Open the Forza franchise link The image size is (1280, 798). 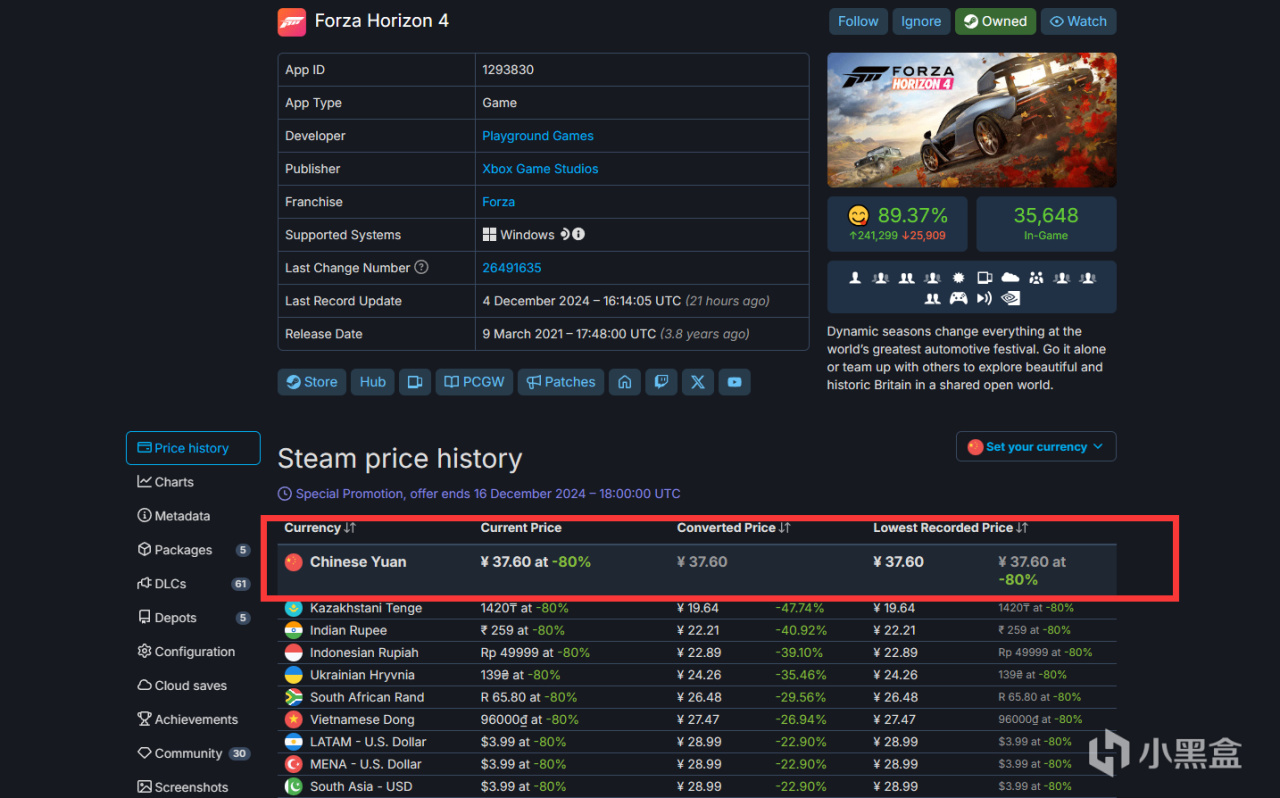499,202
